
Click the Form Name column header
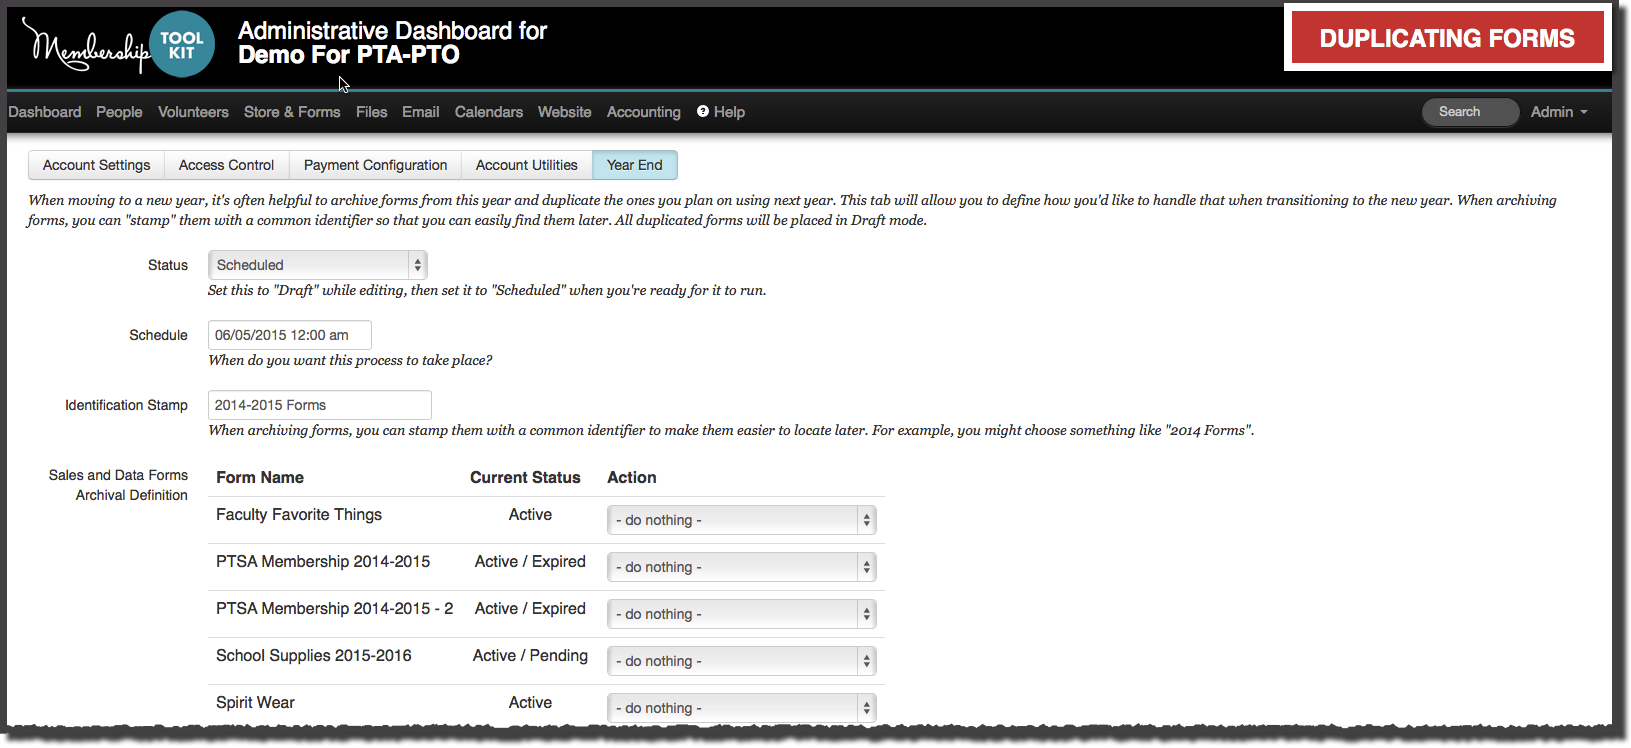click(260, 477)
